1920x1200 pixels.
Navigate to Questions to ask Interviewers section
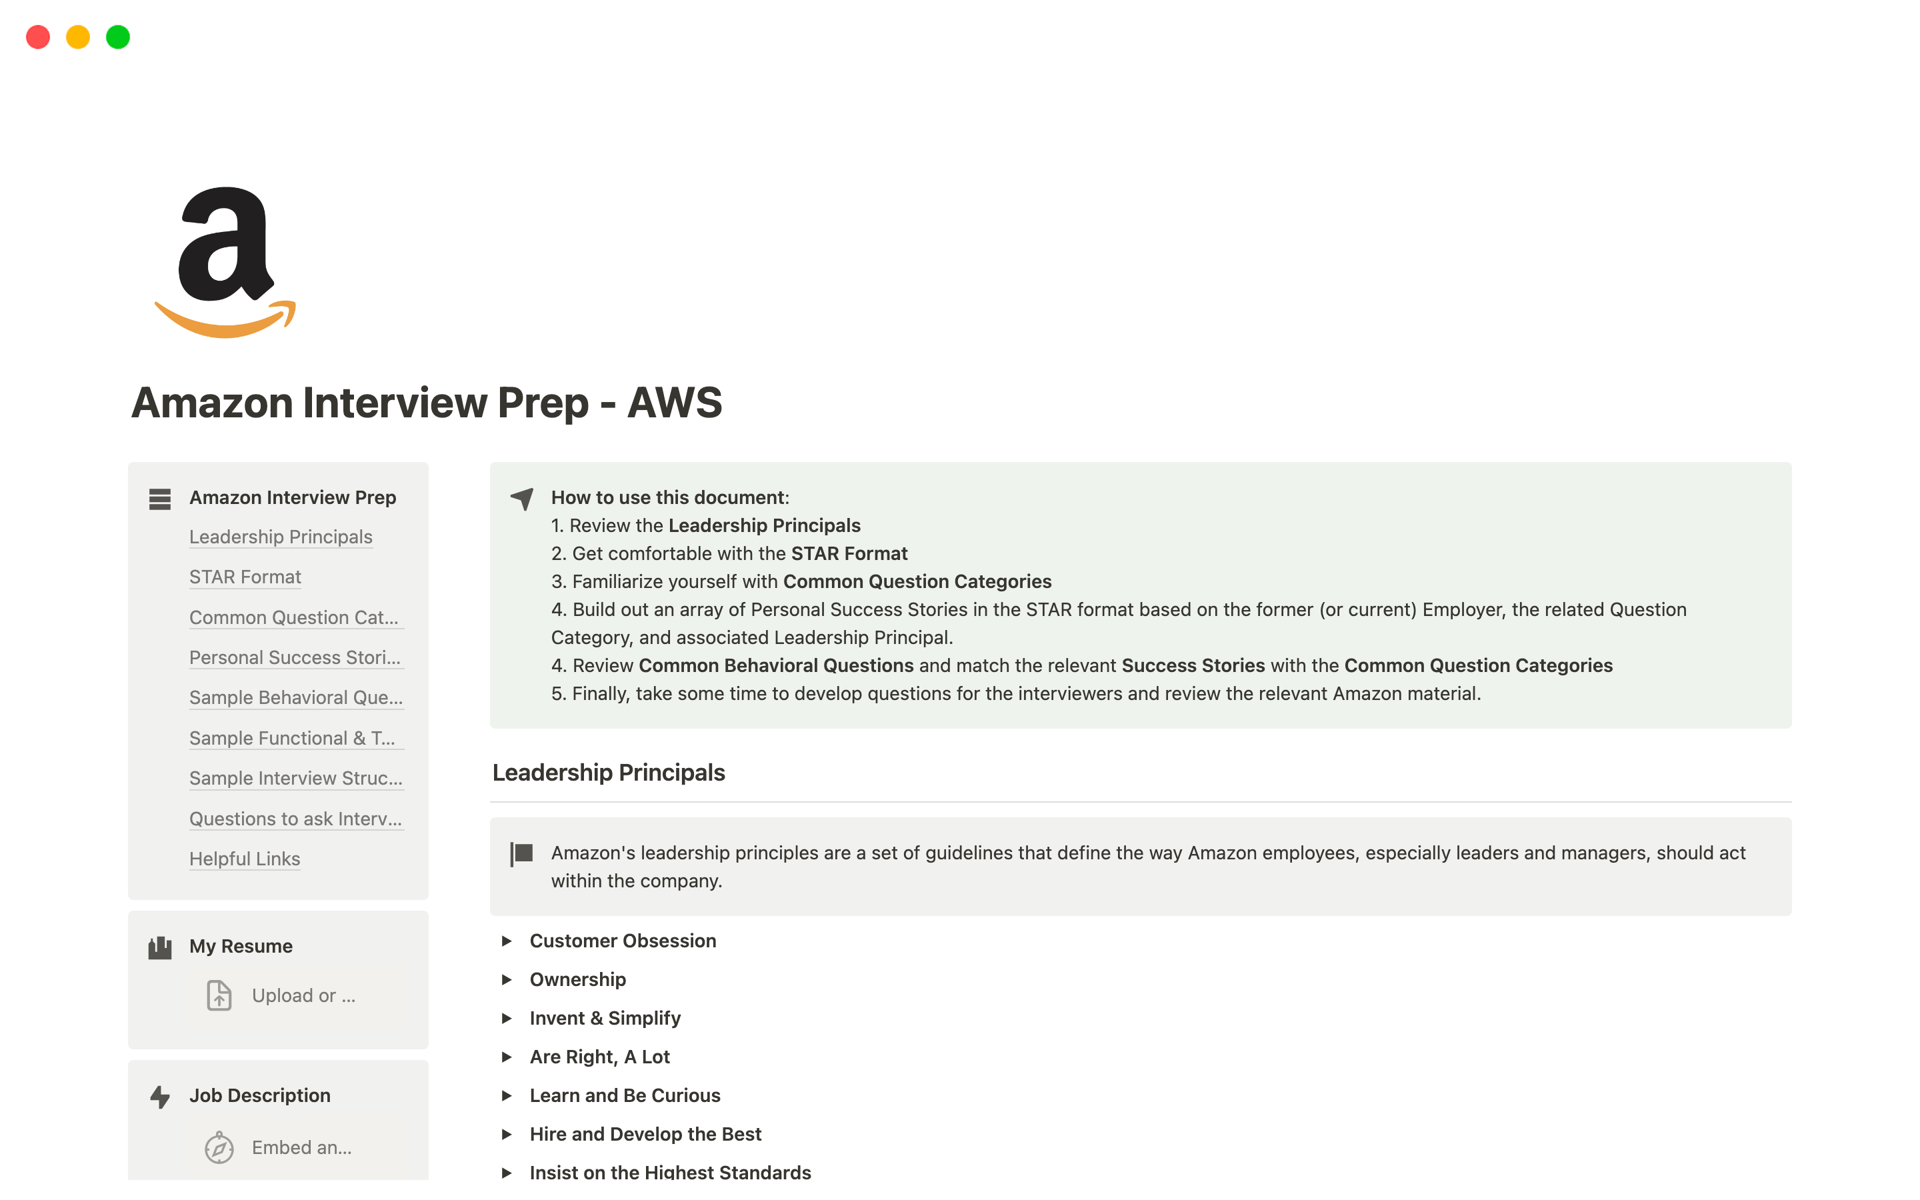pyautogui.click(x=296, y=817)
